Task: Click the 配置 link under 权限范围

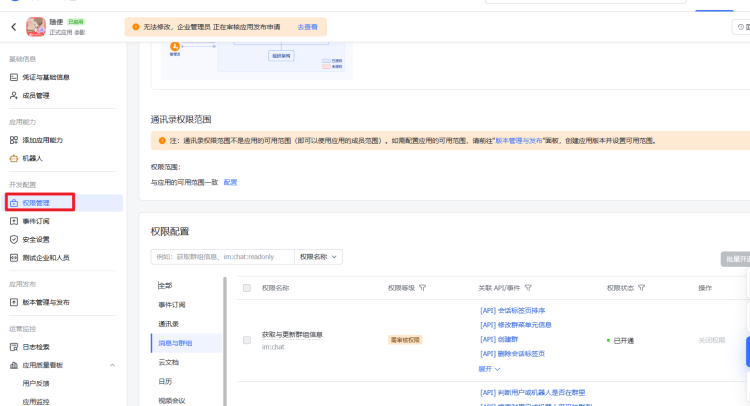Action: [x=230, y=182]
